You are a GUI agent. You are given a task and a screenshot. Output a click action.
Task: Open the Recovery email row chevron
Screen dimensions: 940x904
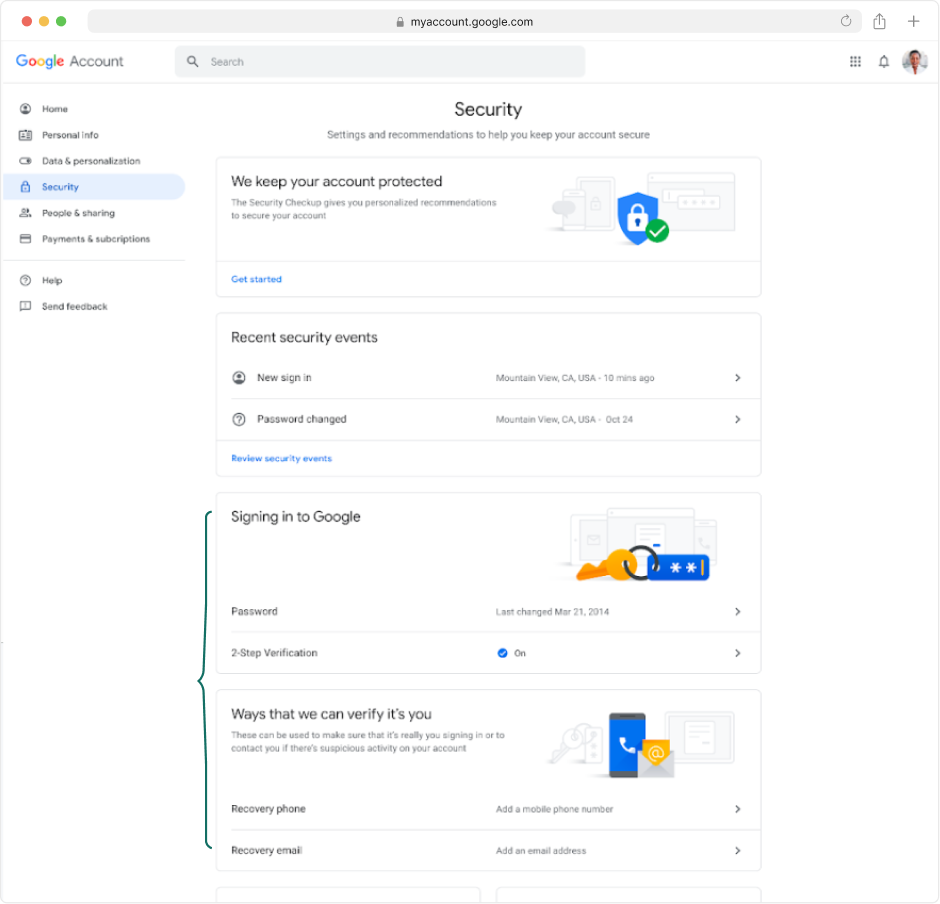click(x=737, y=851)
